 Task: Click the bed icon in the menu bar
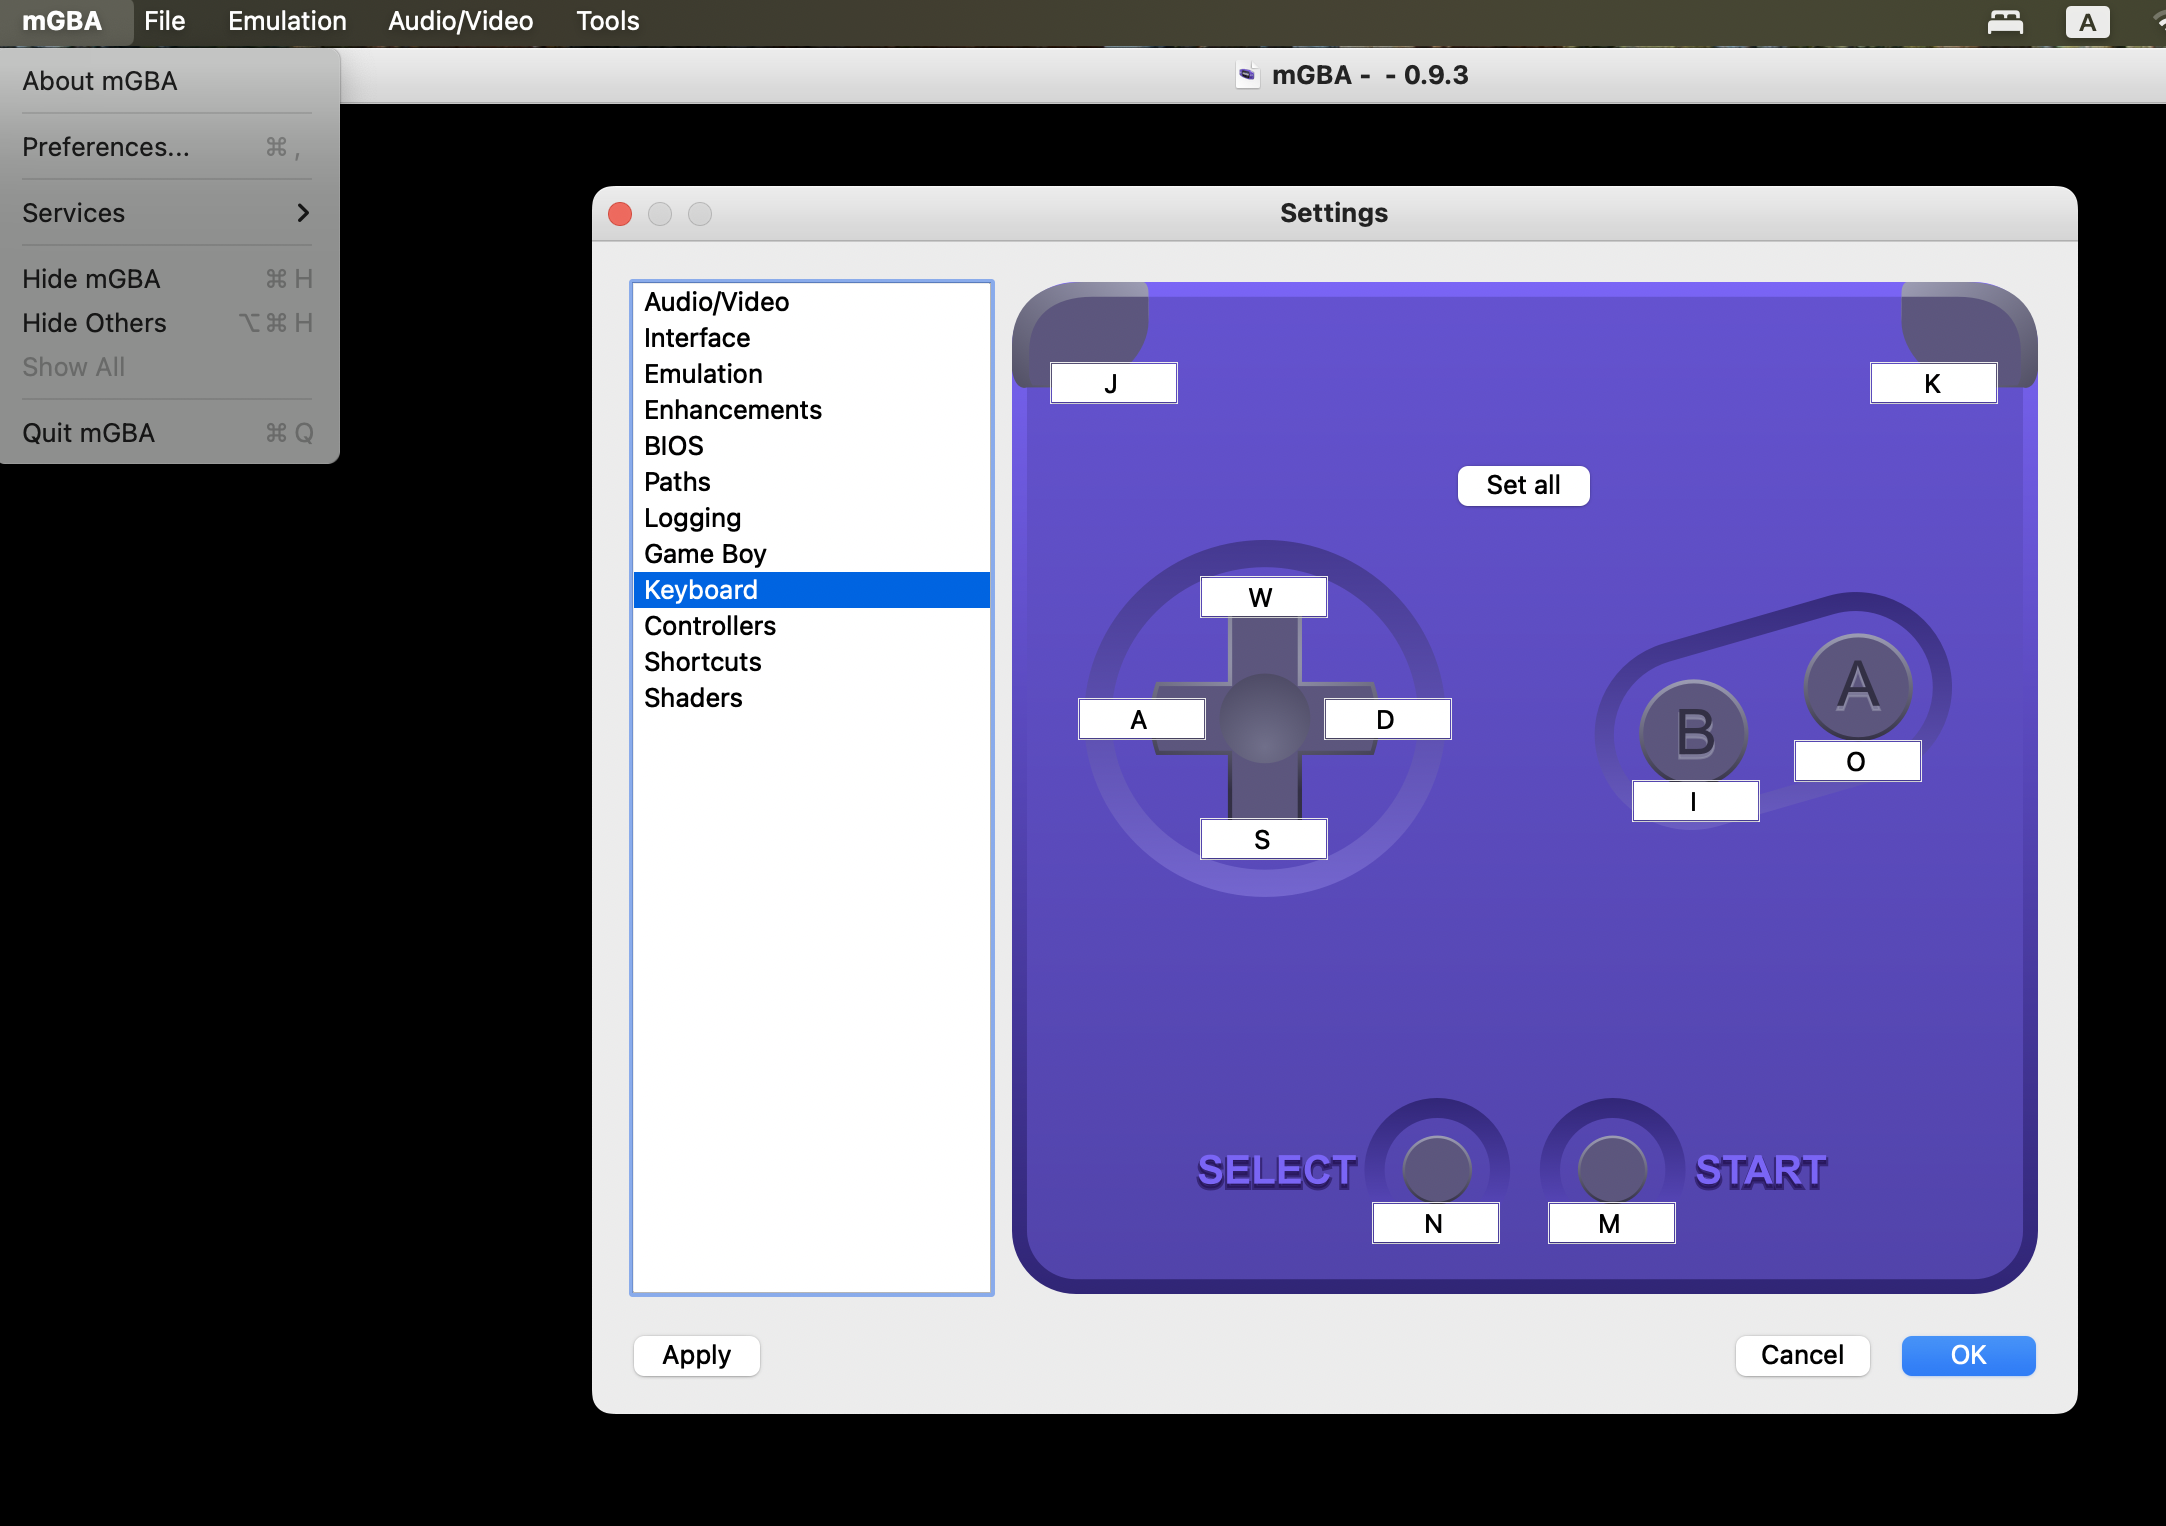point(2004,22)
